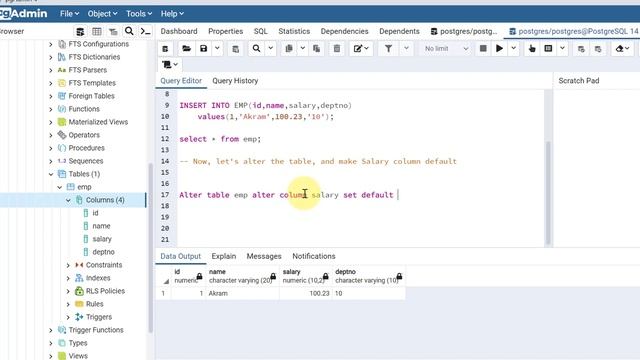
Task: Switch to the Dependencies tab
Action: click(344, 31)
